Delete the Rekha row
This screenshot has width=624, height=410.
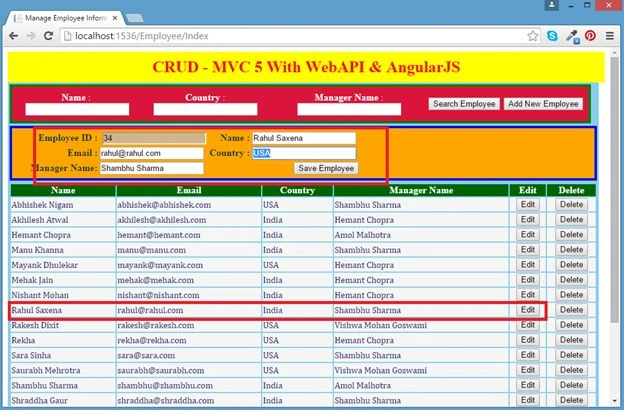571,340
